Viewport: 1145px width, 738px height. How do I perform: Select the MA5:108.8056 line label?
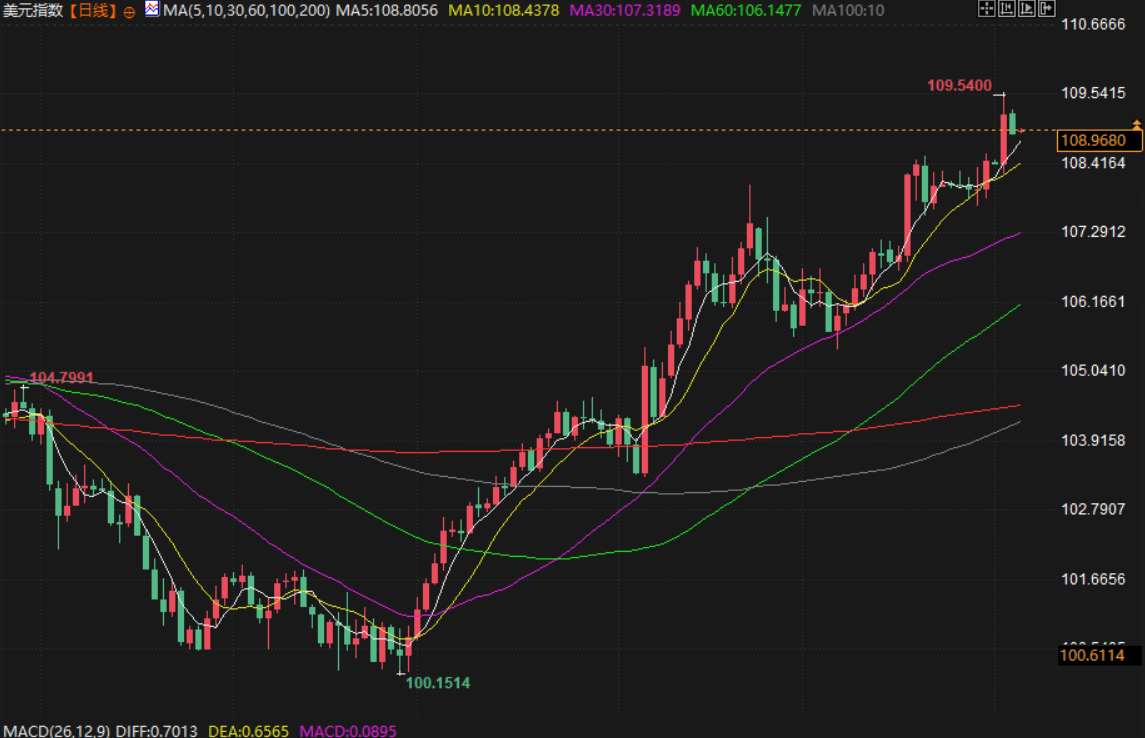click(x=387, y=11)
